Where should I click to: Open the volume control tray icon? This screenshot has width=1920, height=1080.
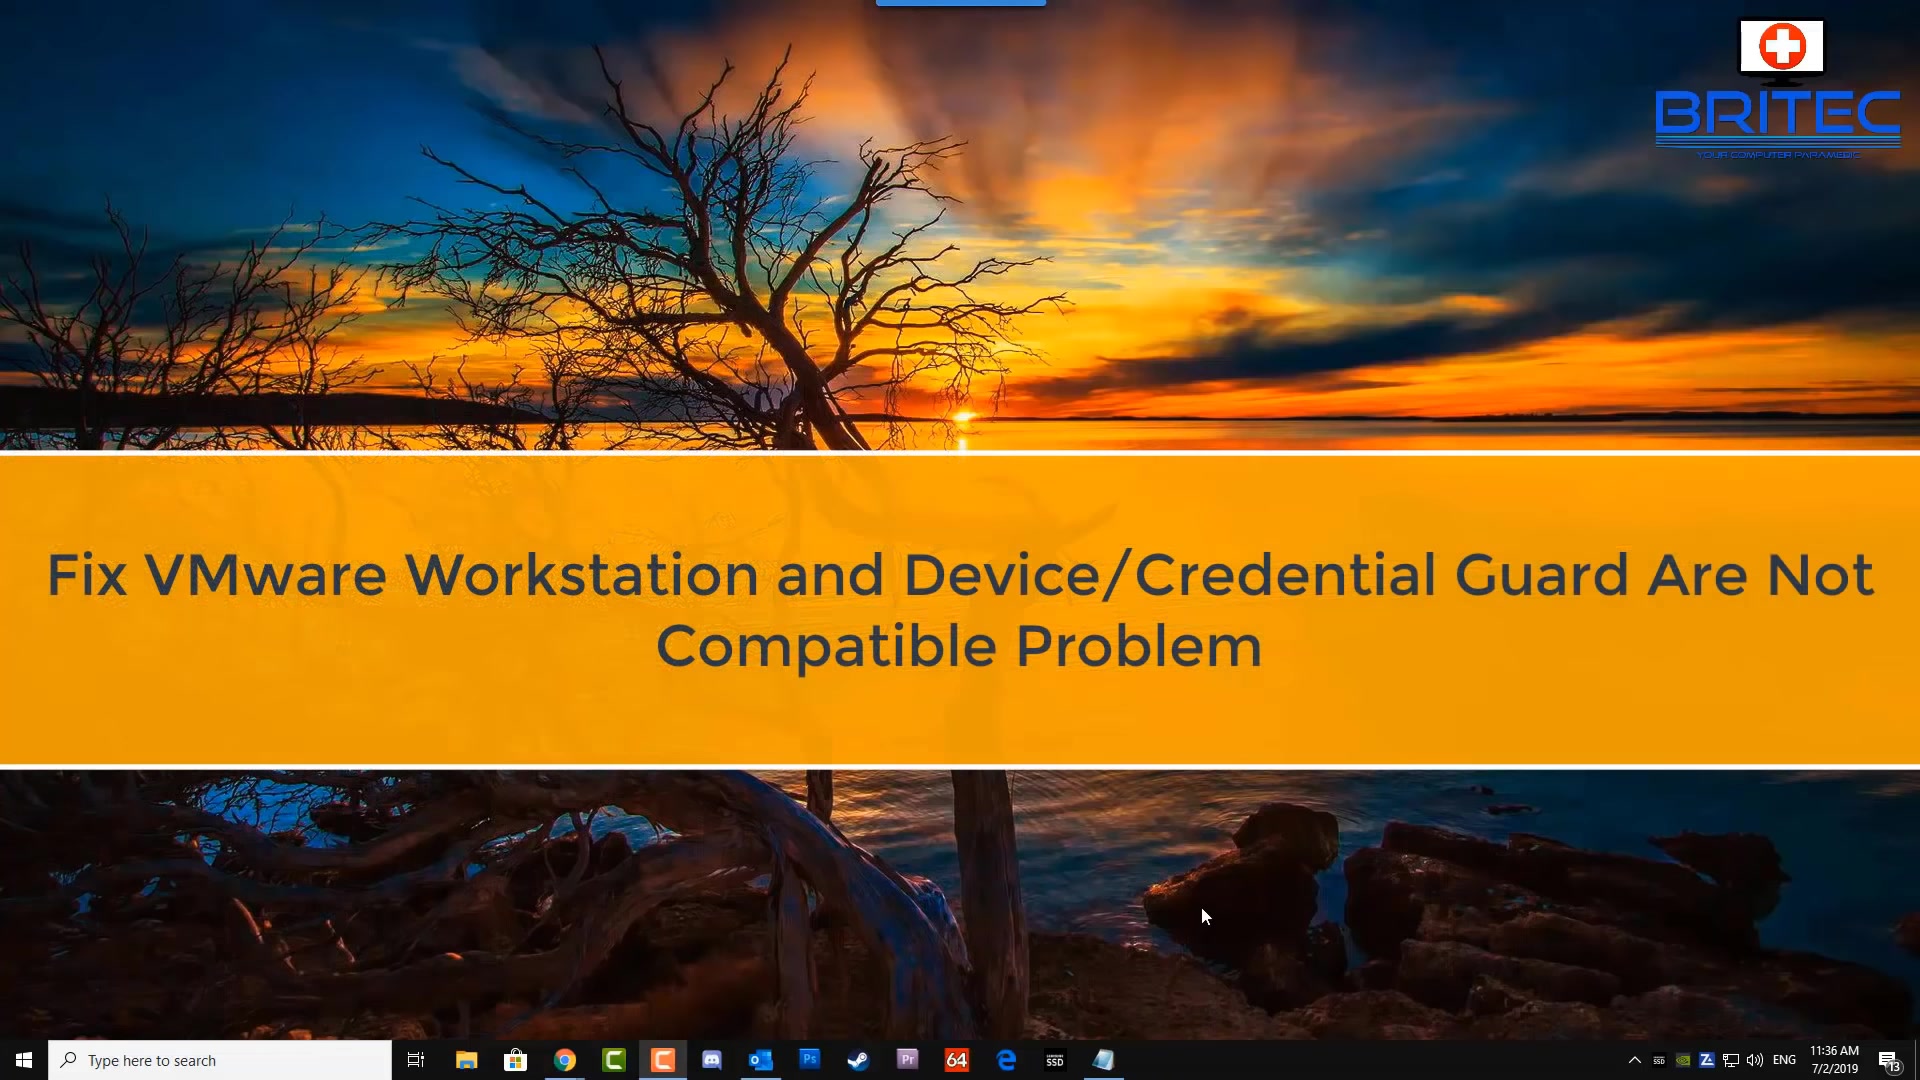(1755, 1060)
